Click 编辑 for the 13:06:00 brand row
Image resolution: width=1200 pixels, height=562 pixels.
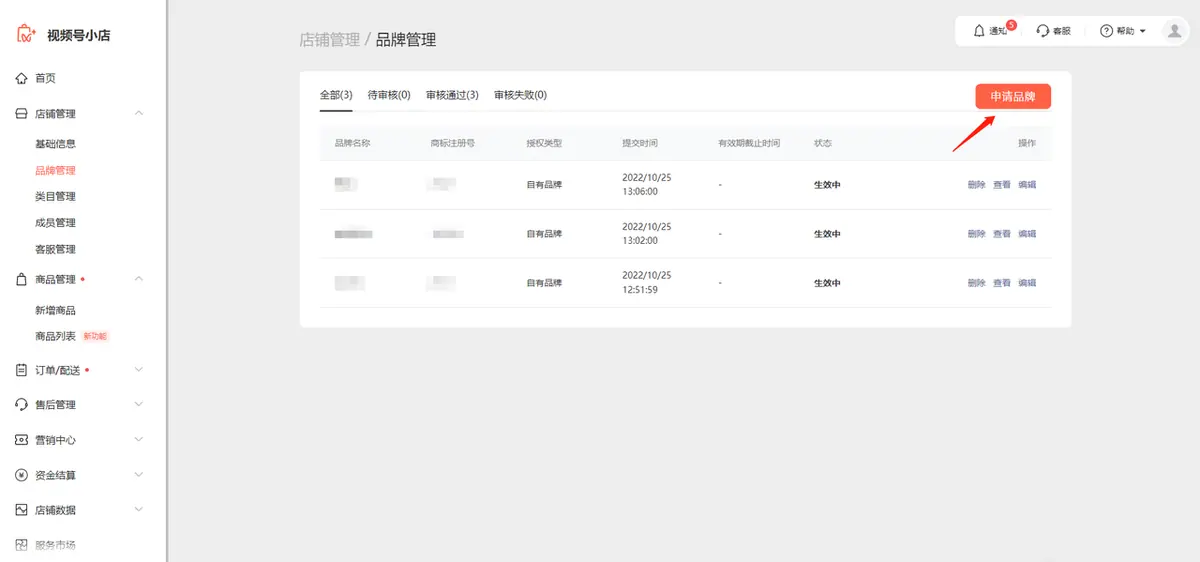[x=1027, y=185]
